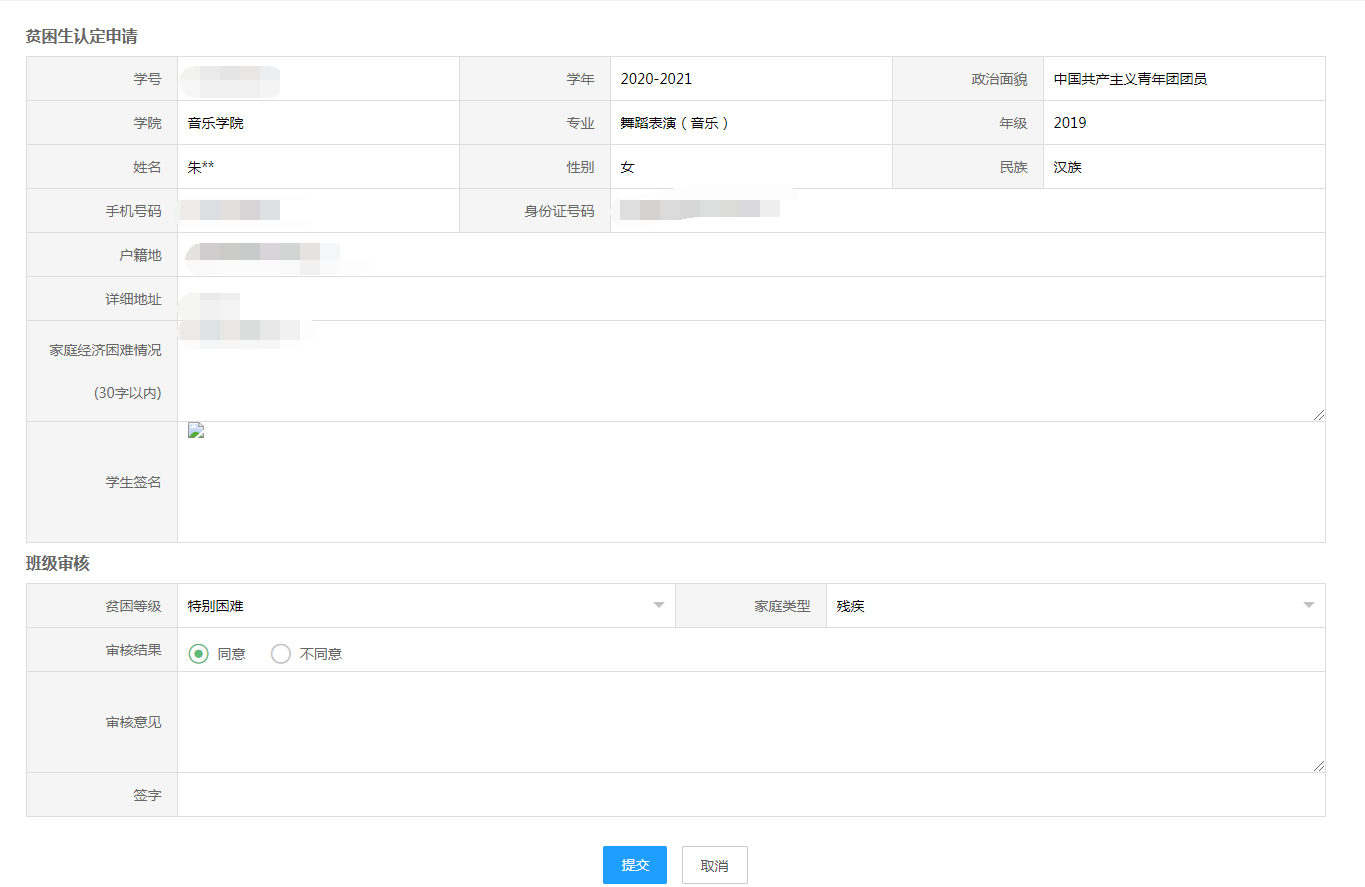Cancel with the 取消 button

714,865
